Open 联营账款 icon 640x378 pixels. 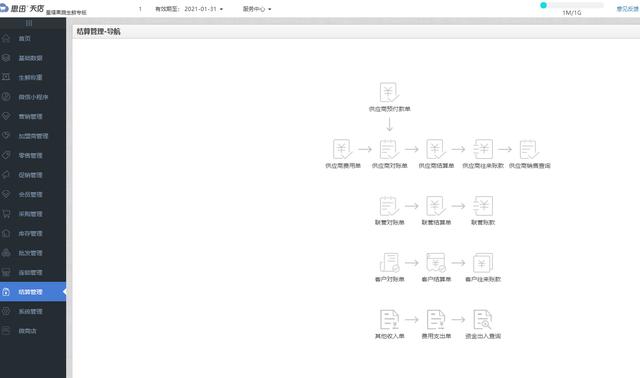[483, 206]
